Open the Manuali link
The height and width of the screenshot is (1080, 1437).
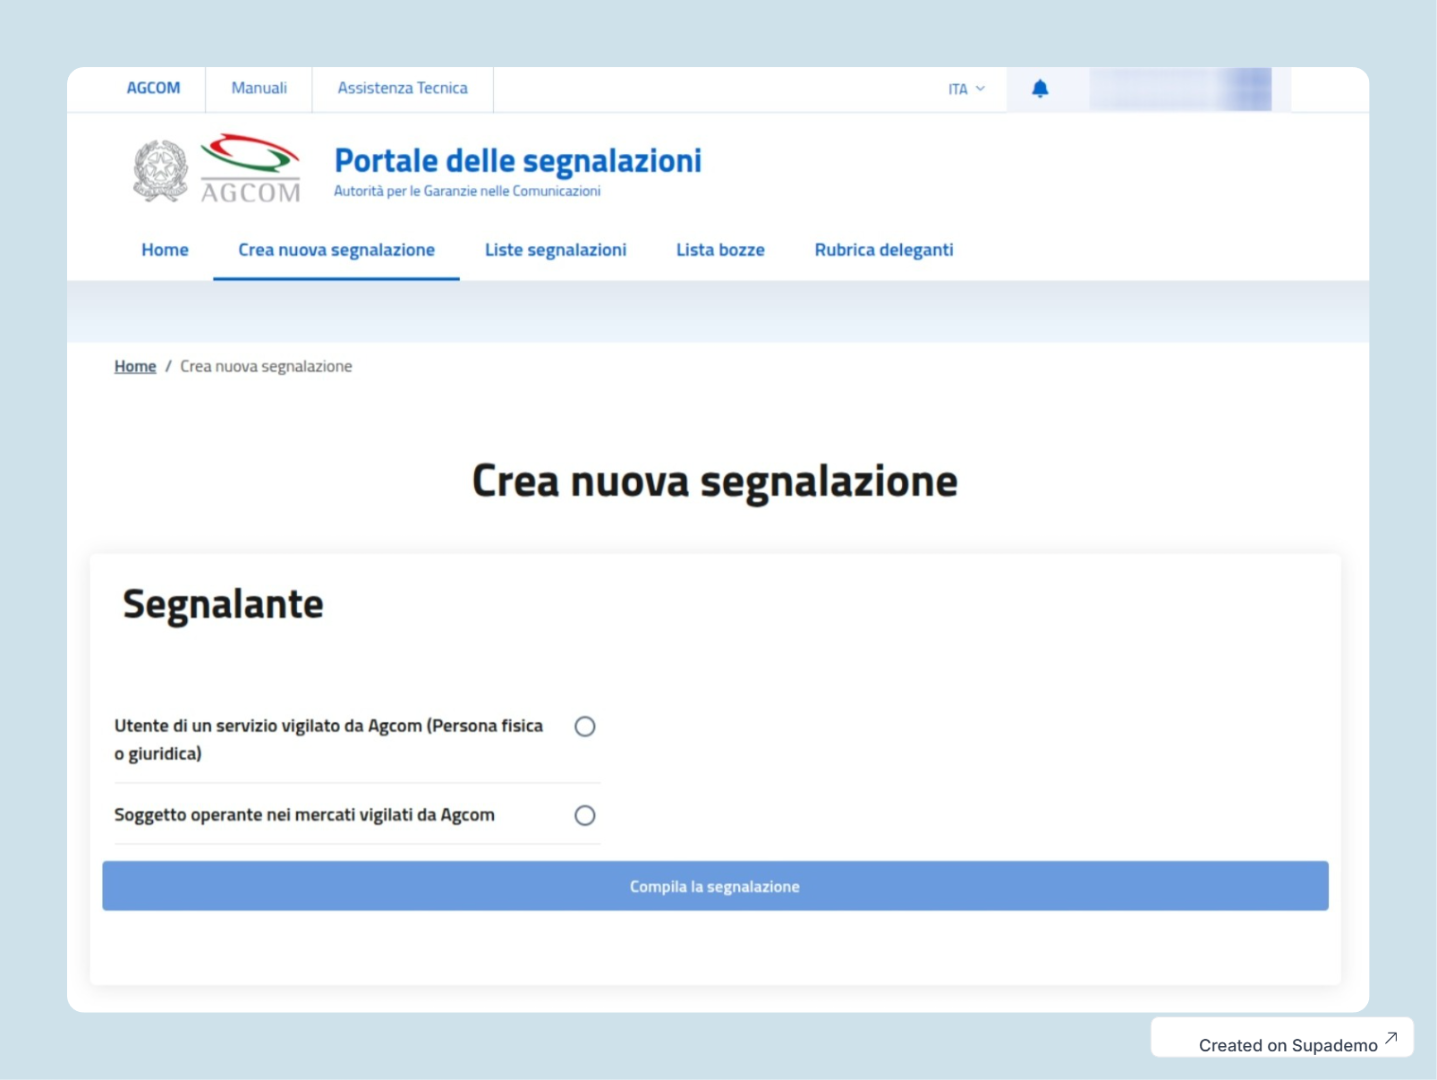tap(259, 88)
